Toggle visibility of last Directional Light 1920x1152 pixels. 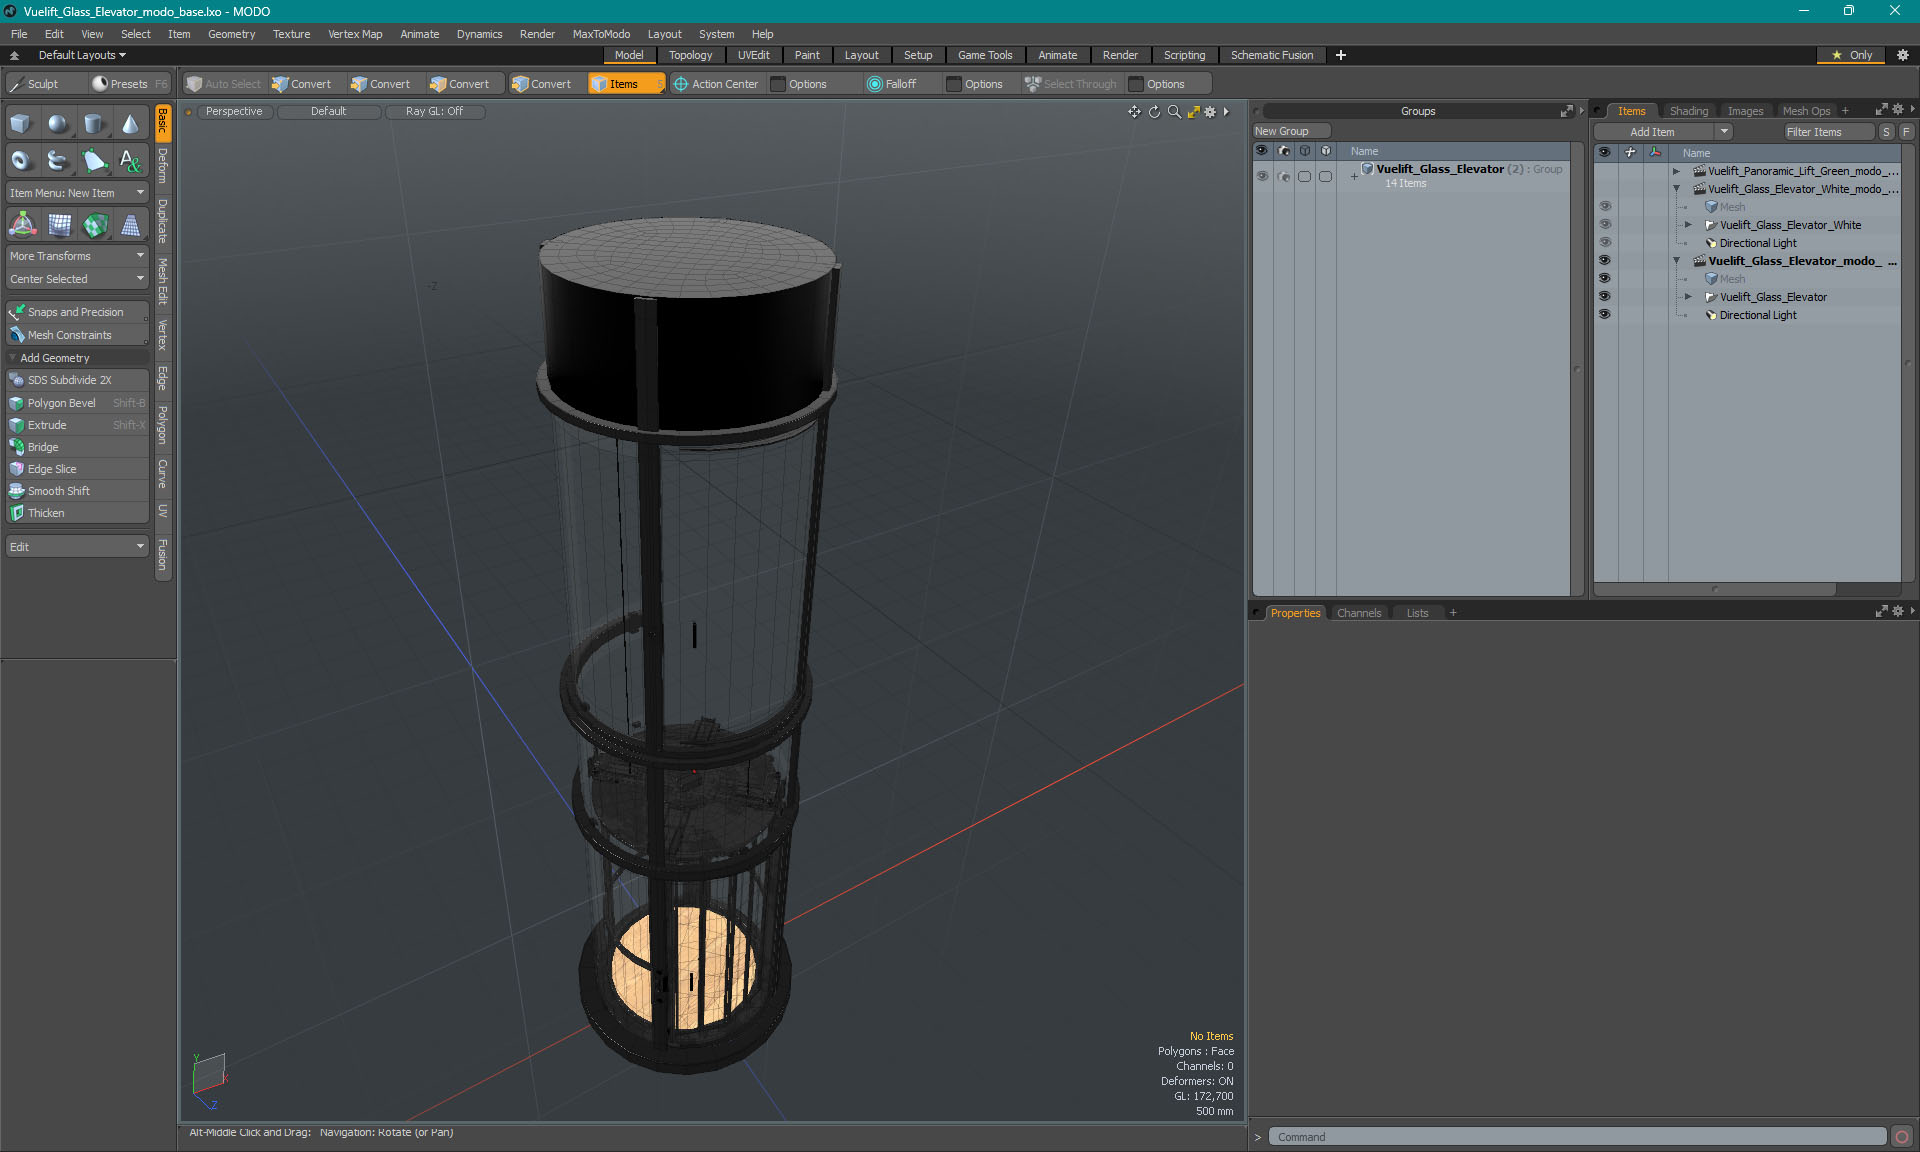(1605, 315)
